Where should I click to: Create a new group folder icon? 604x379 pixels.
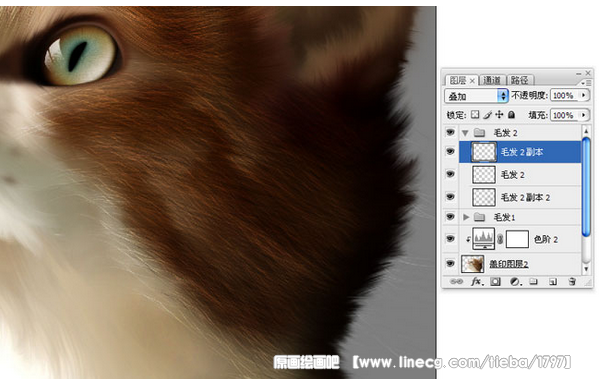[x=534, y=282]
